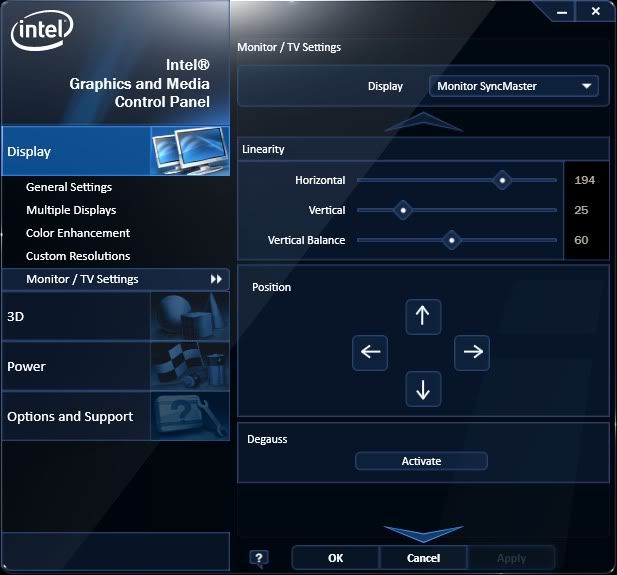Open the 3D category
617x575 pixels.
(116, 316)
